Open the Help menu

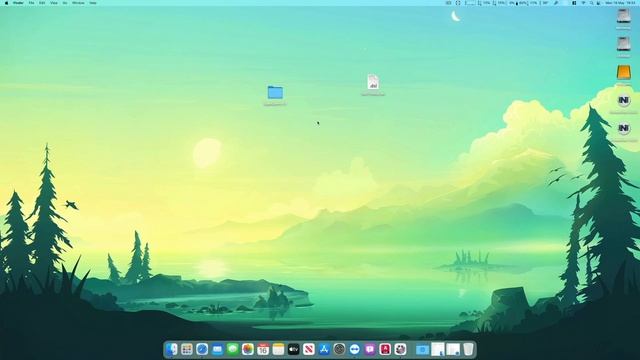pyautogui.click(x=93, y=3)
